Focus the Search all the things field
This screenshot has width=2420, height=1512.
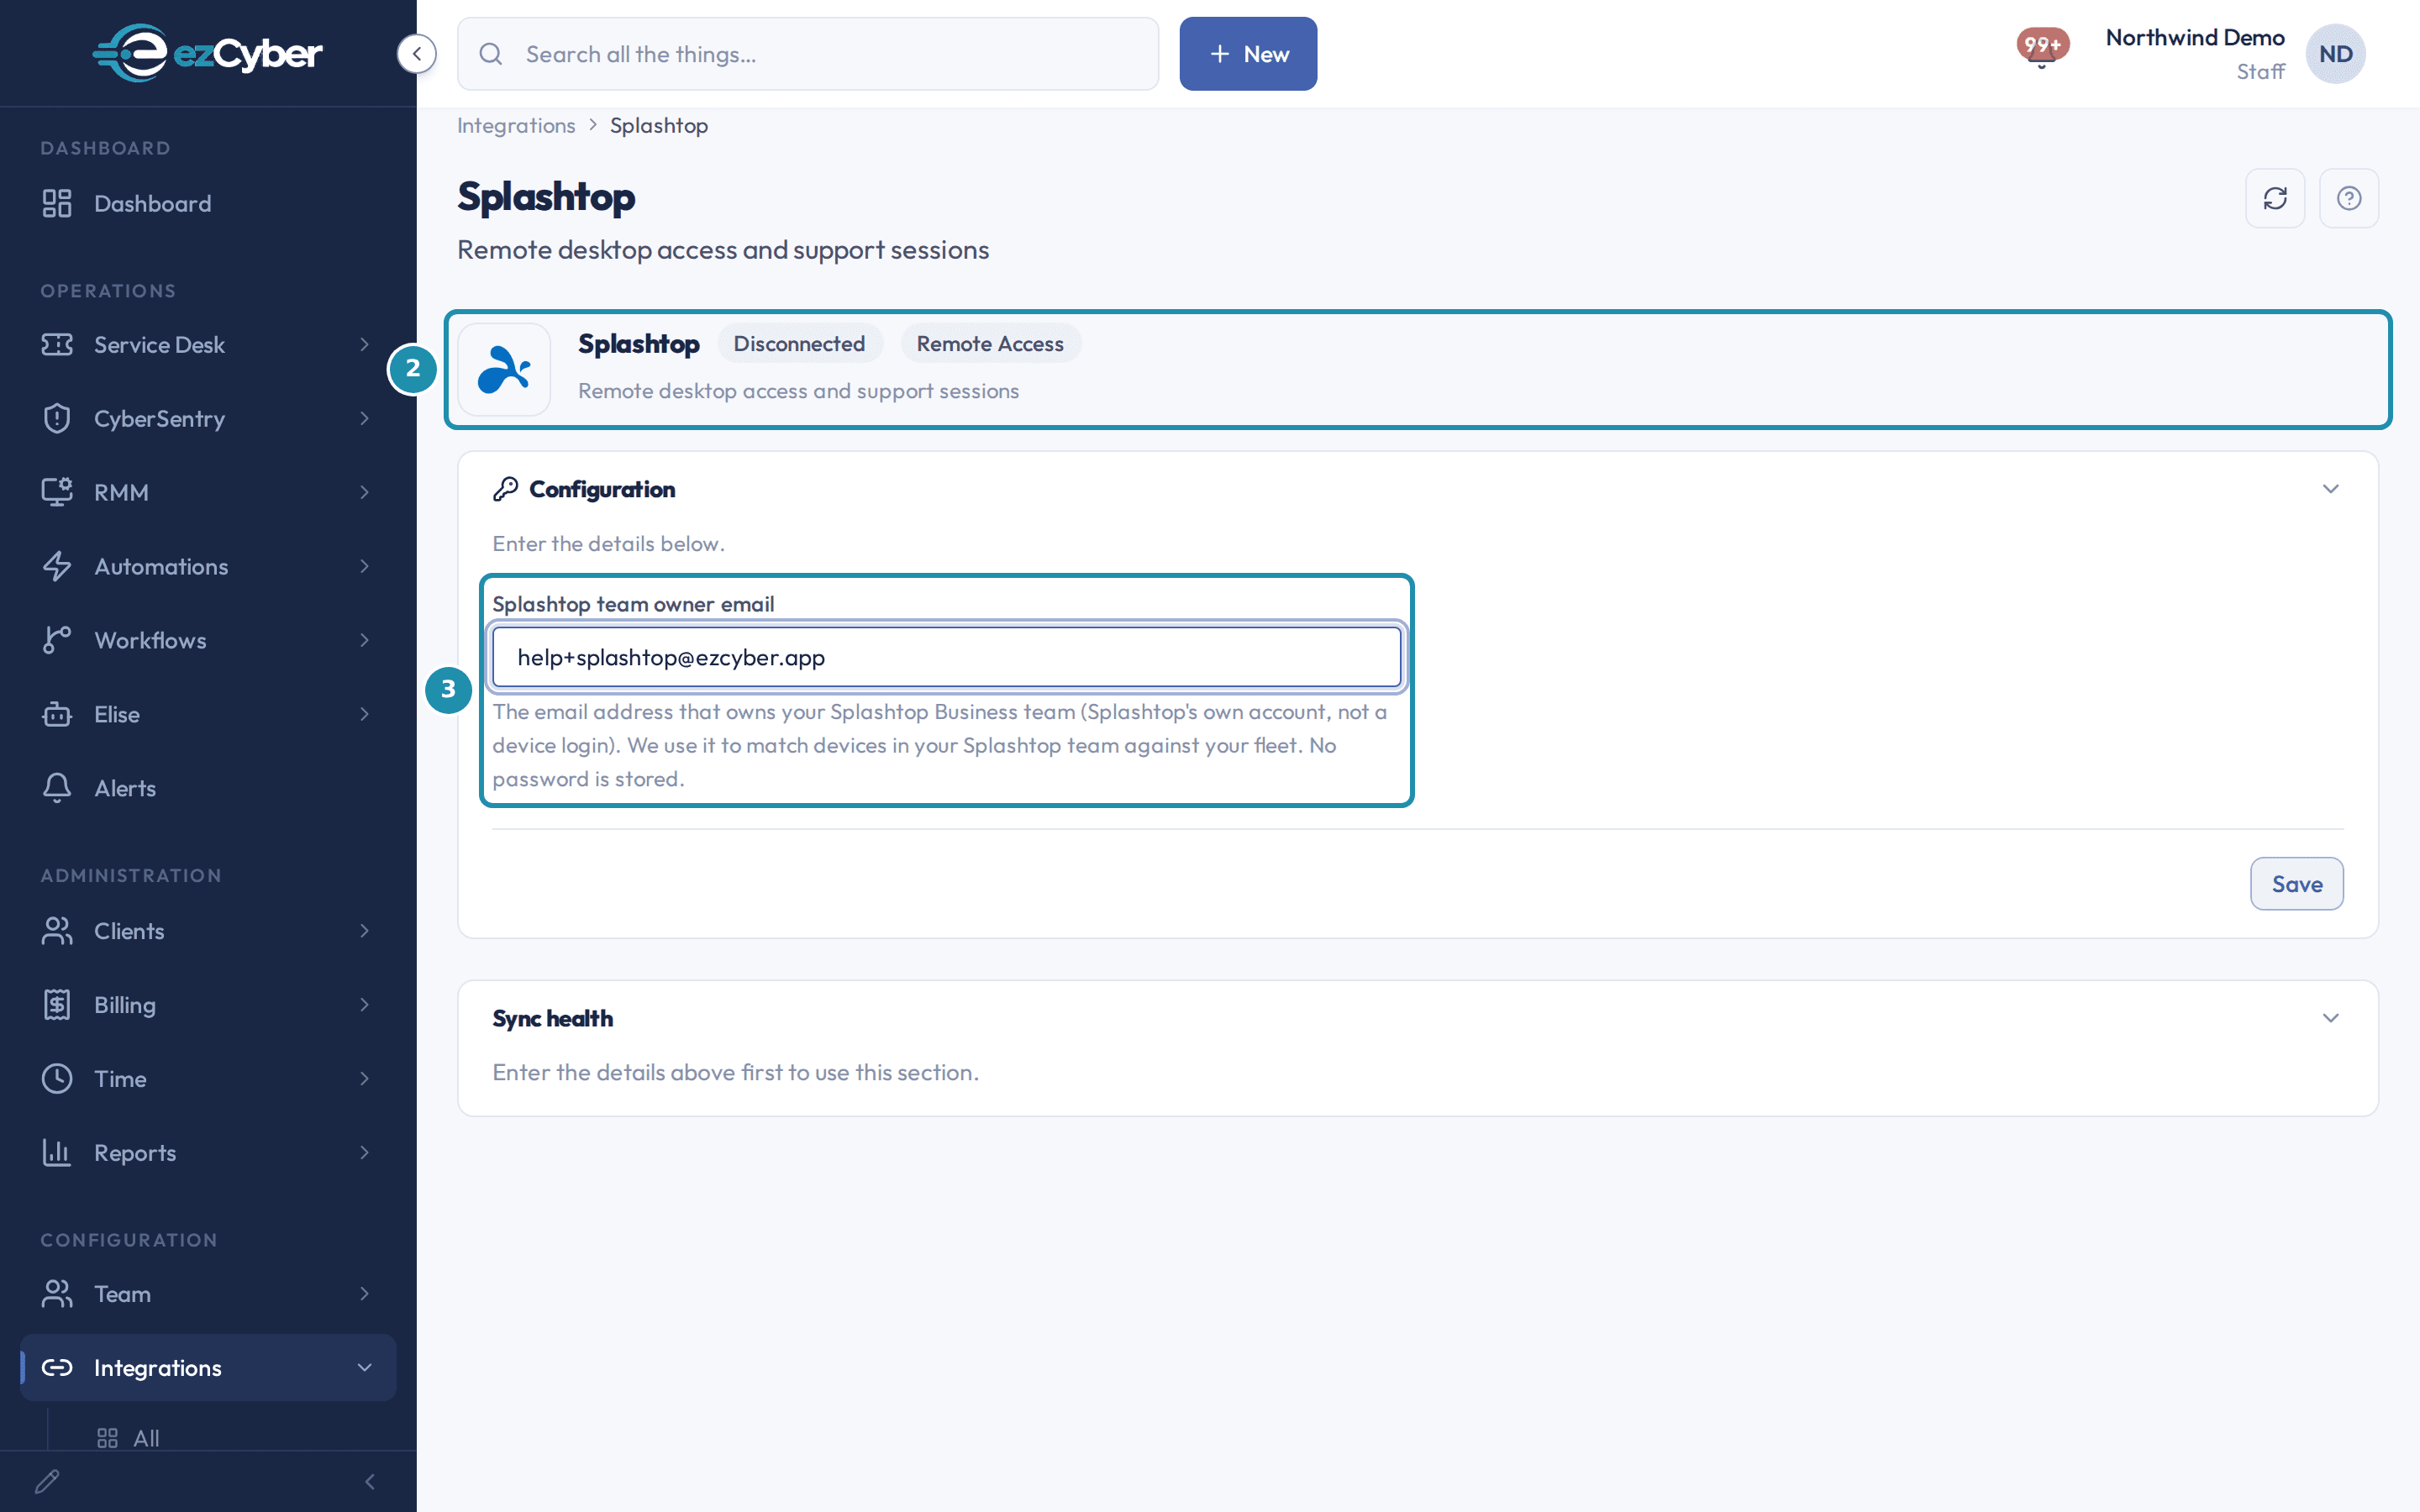pyautogui.click(x=808, y=54)
